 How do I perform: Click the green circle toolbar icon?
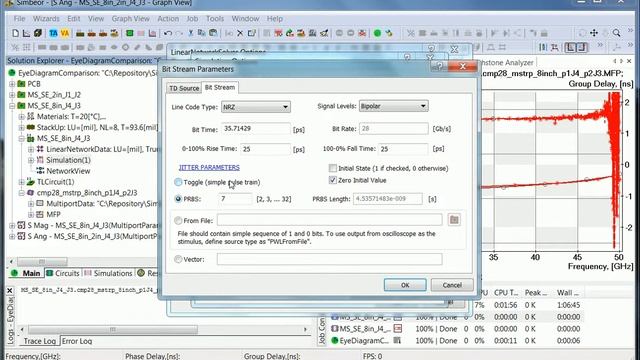[378, 33]
